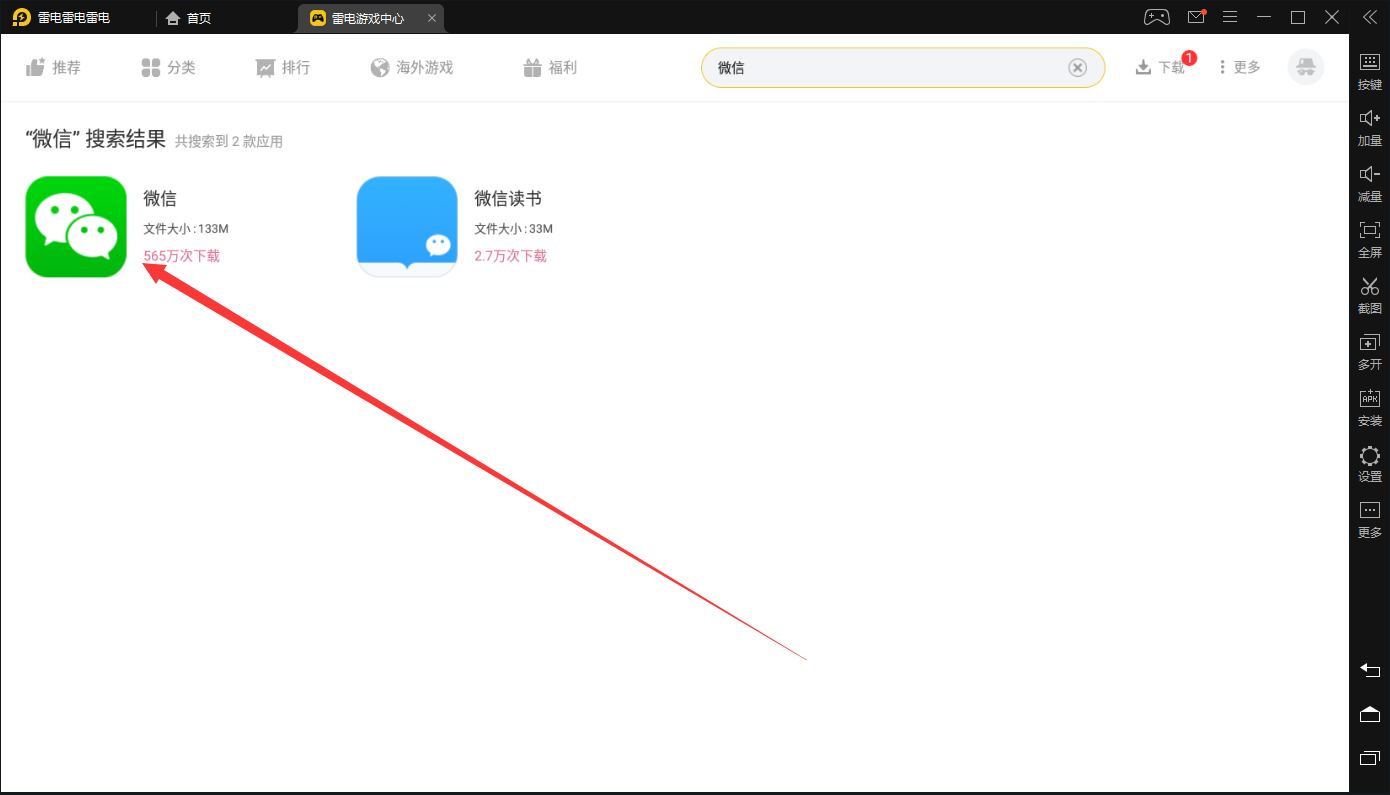Show more sidebar tools (更多)
This screenshot has height=795, width=1390.
pos(1369,518)
